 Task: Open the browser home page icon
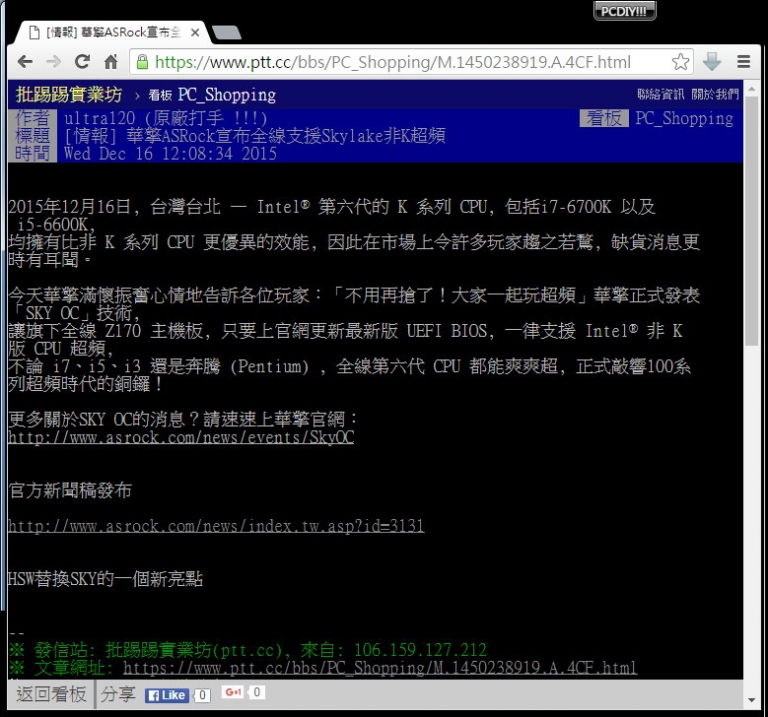coord(111,62)
